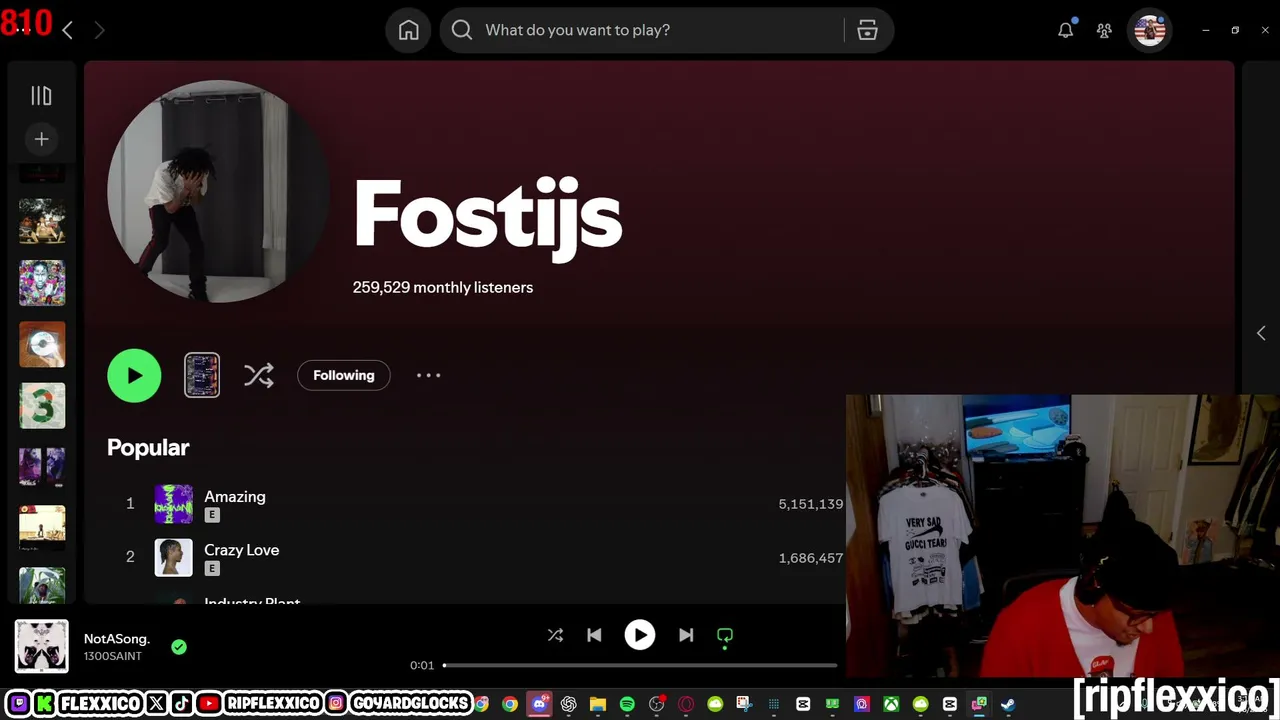Open File Explorer from the taskbar
Screen dimensions: 1280x720
(x=598, y=704)
